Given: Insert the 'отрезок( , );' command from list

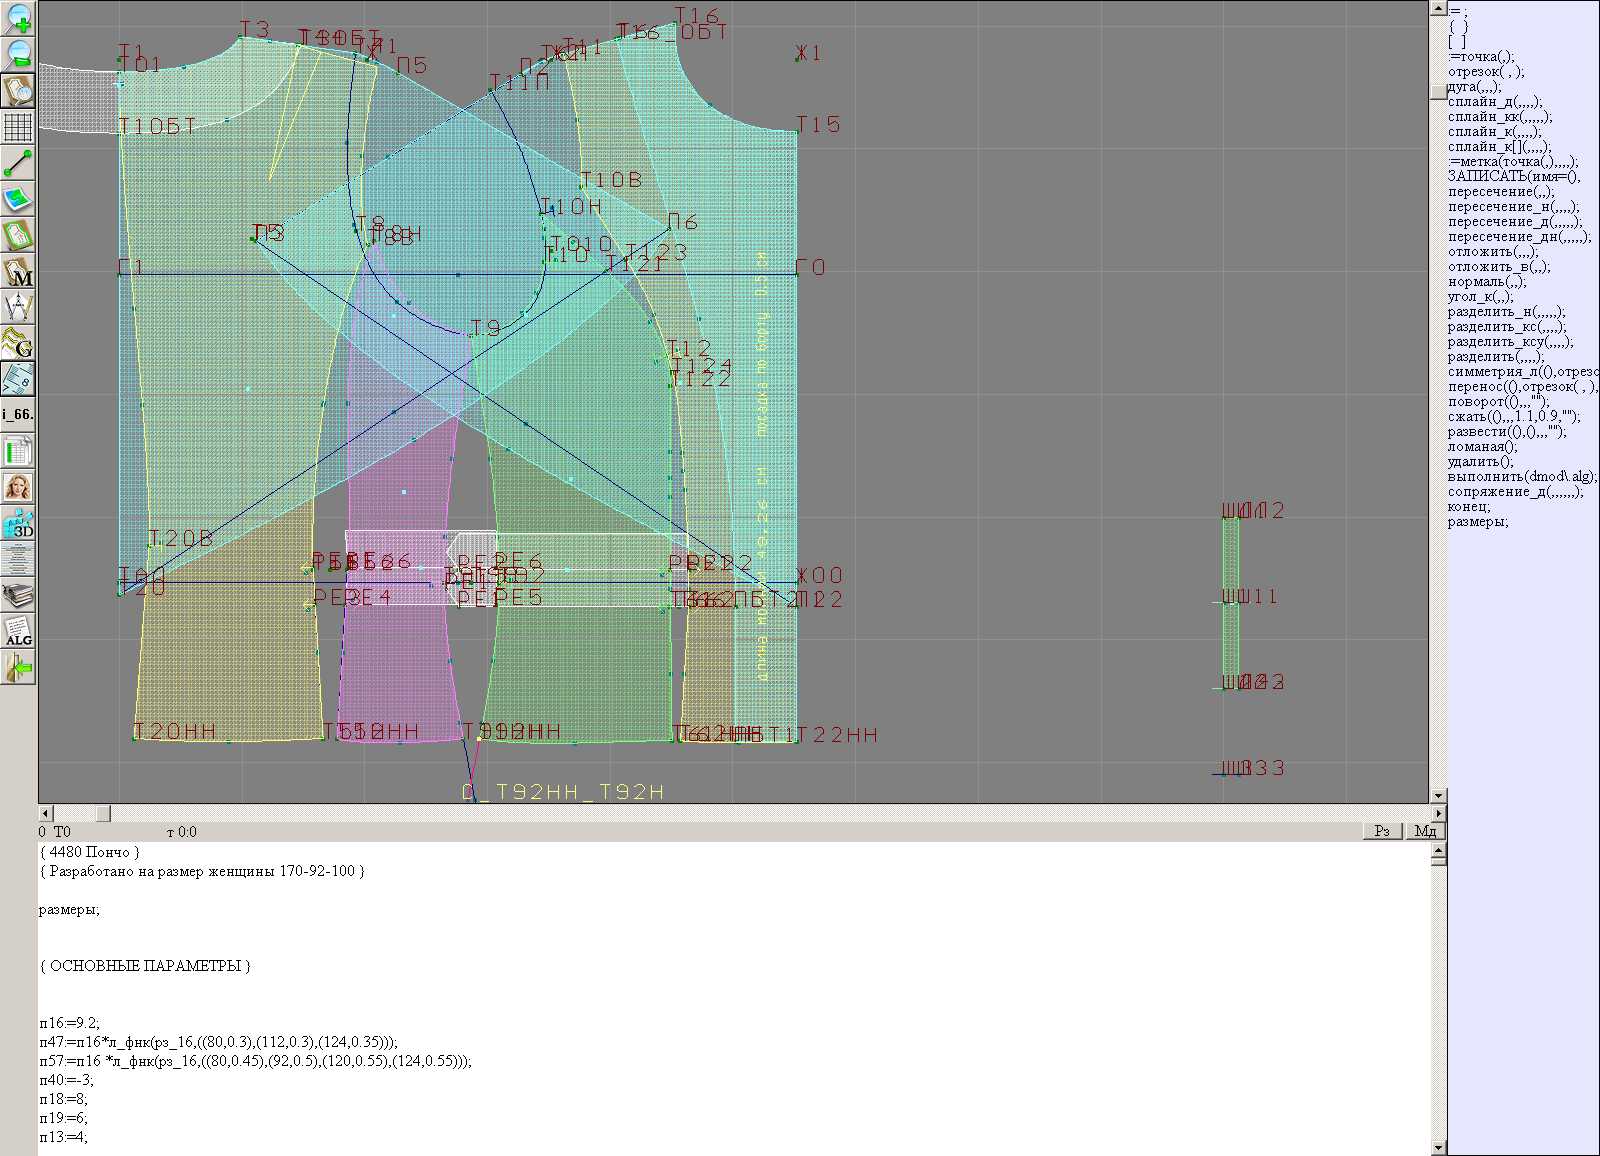Looking at the screenshot, I should (x=1486, y=72).
